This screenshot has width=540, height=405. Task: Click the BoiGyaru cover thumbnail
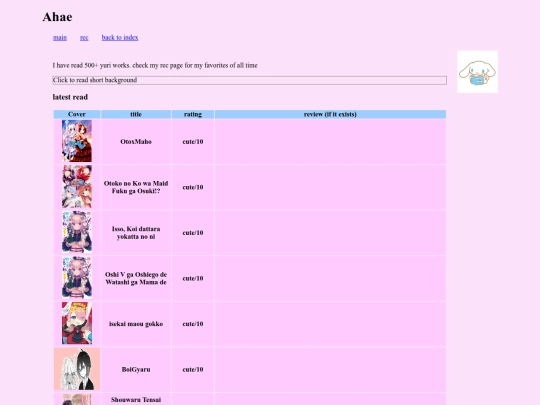[x=77, y=369]
